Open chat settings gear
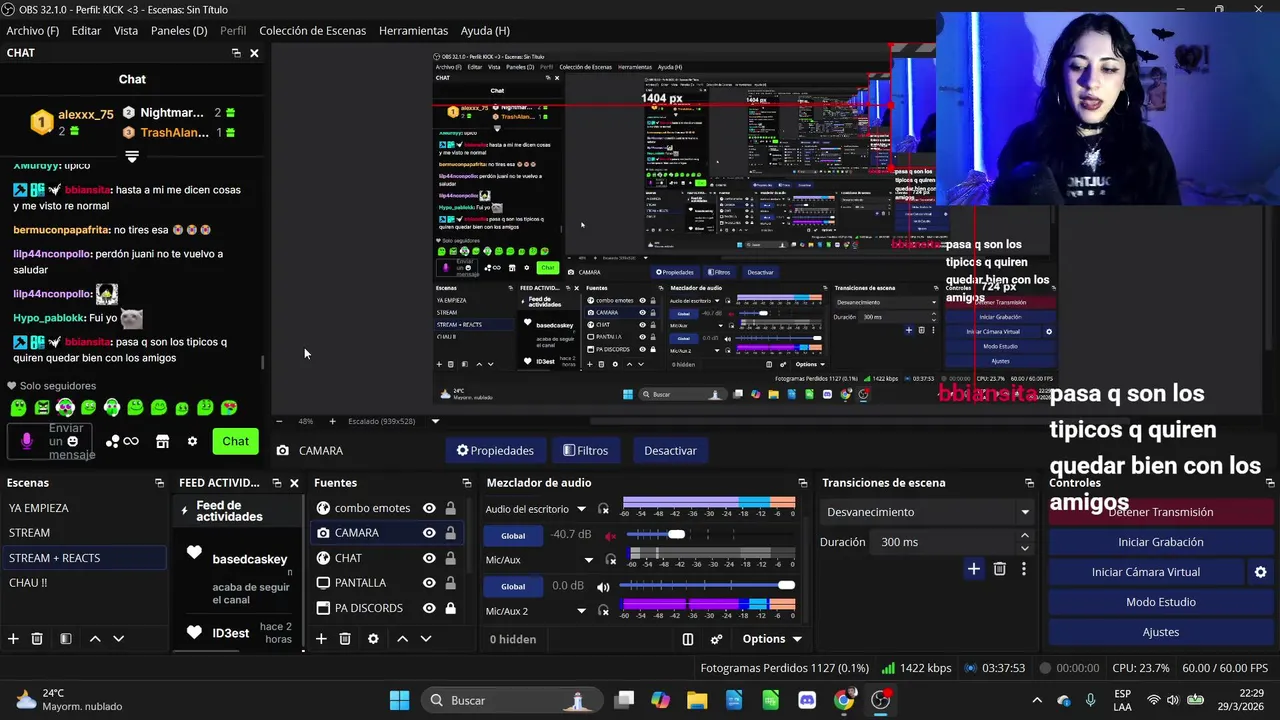This screenshot has width=1280, height=720. coord(192,441)
